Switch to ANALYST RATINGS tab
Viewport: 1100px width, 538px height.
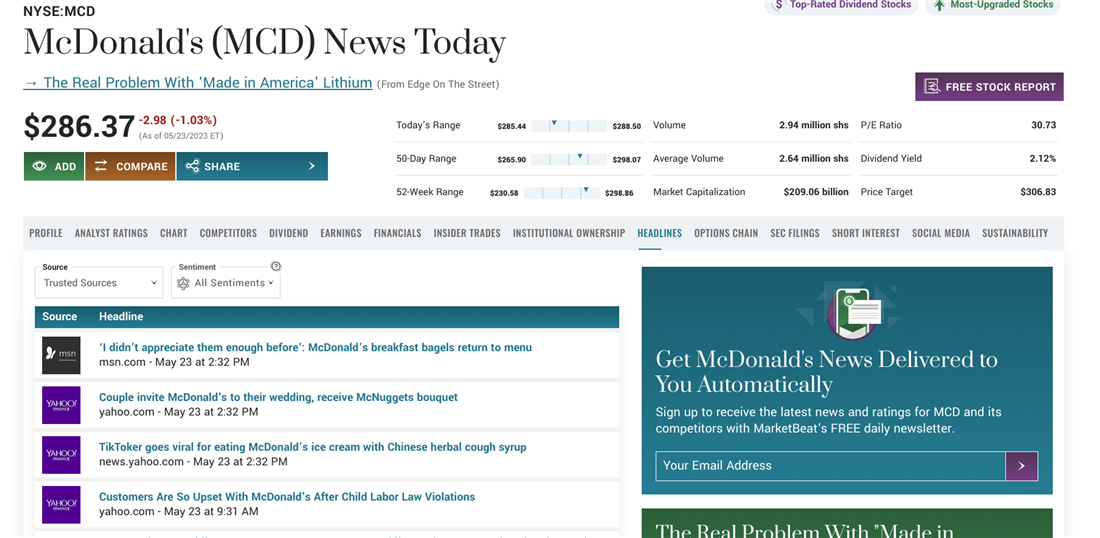point(111,233)
